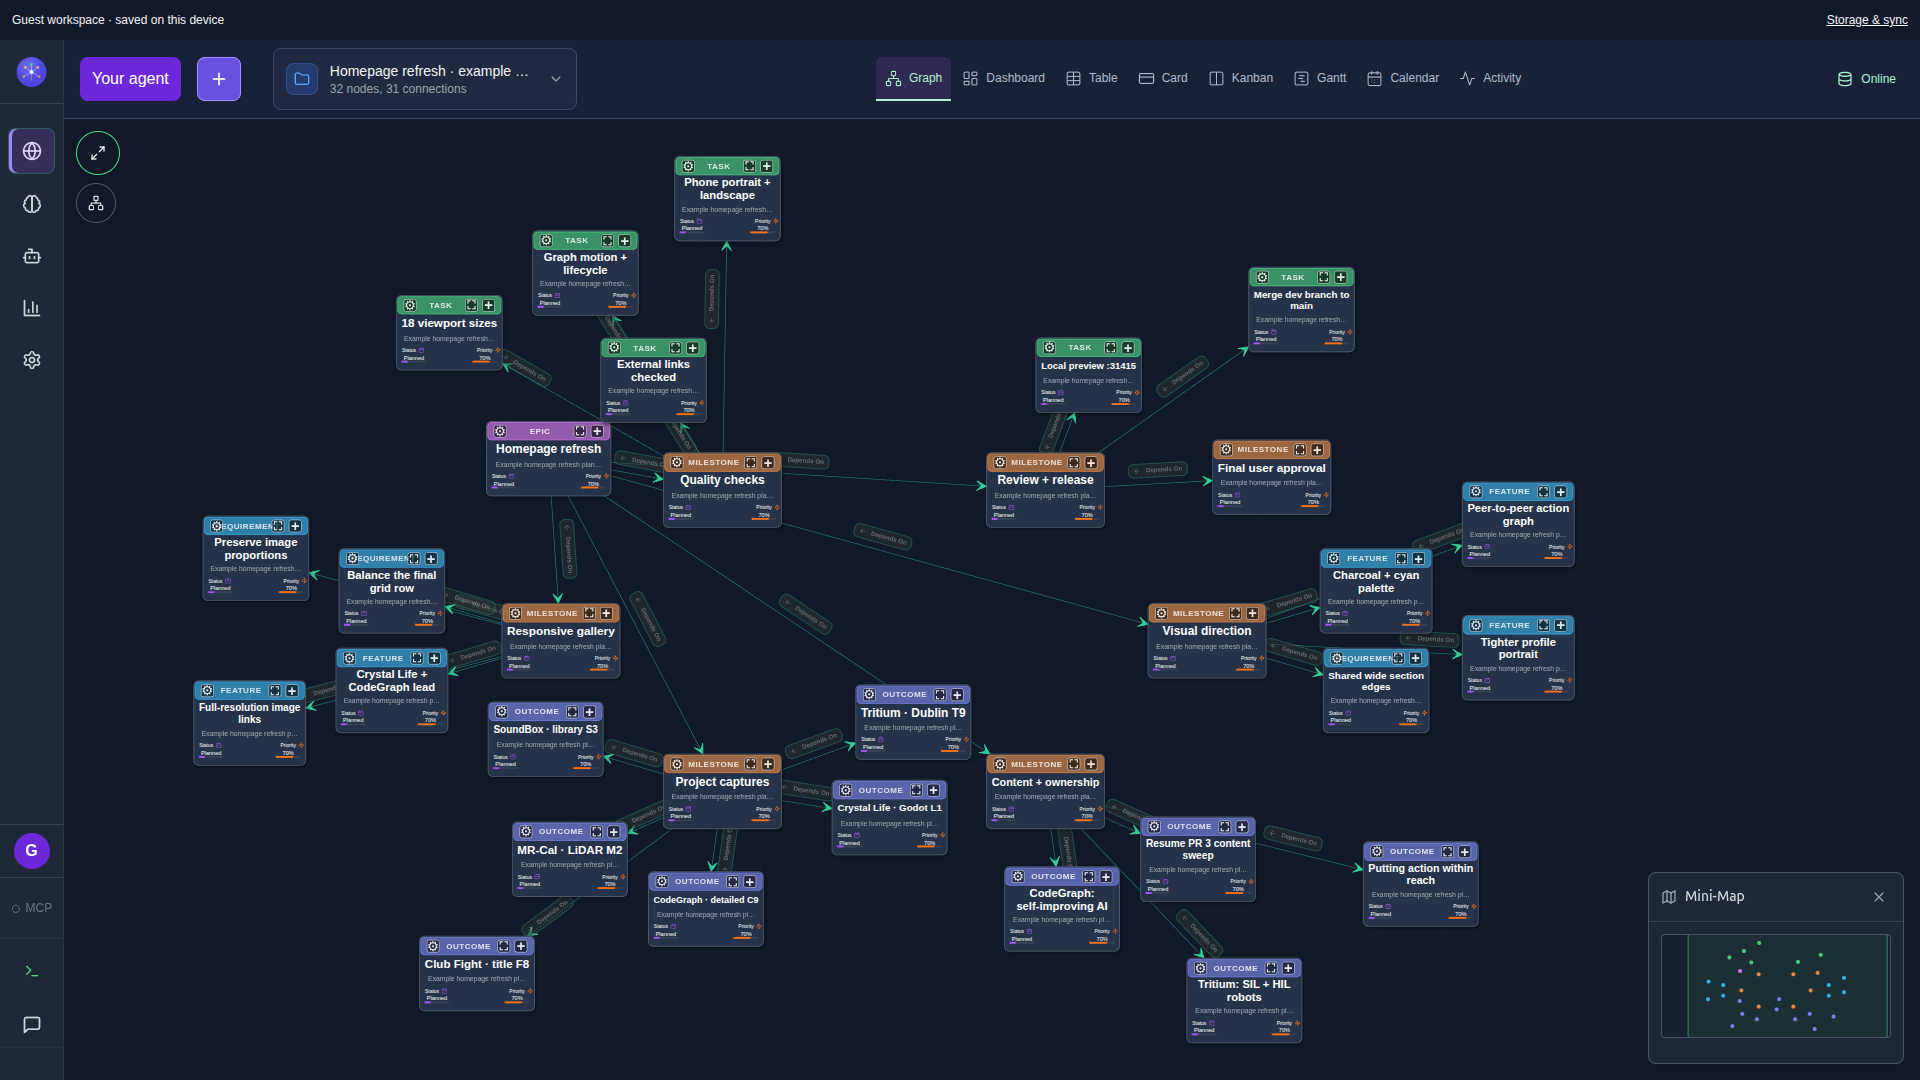The height and width of the screenshot is (1080, 1920).
Task: Click the Crystal Life · Godot L1 title
Action: point(889,809)
